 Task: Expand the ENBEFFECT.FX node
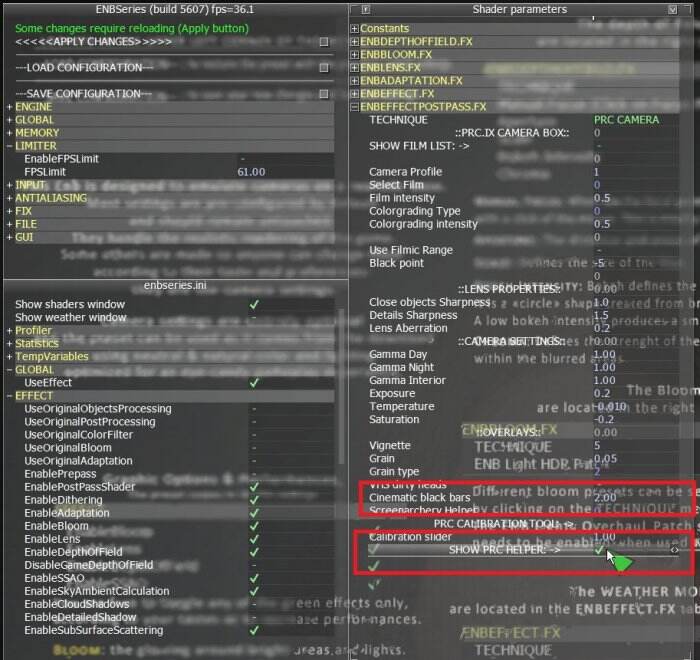tap(354, 94)
